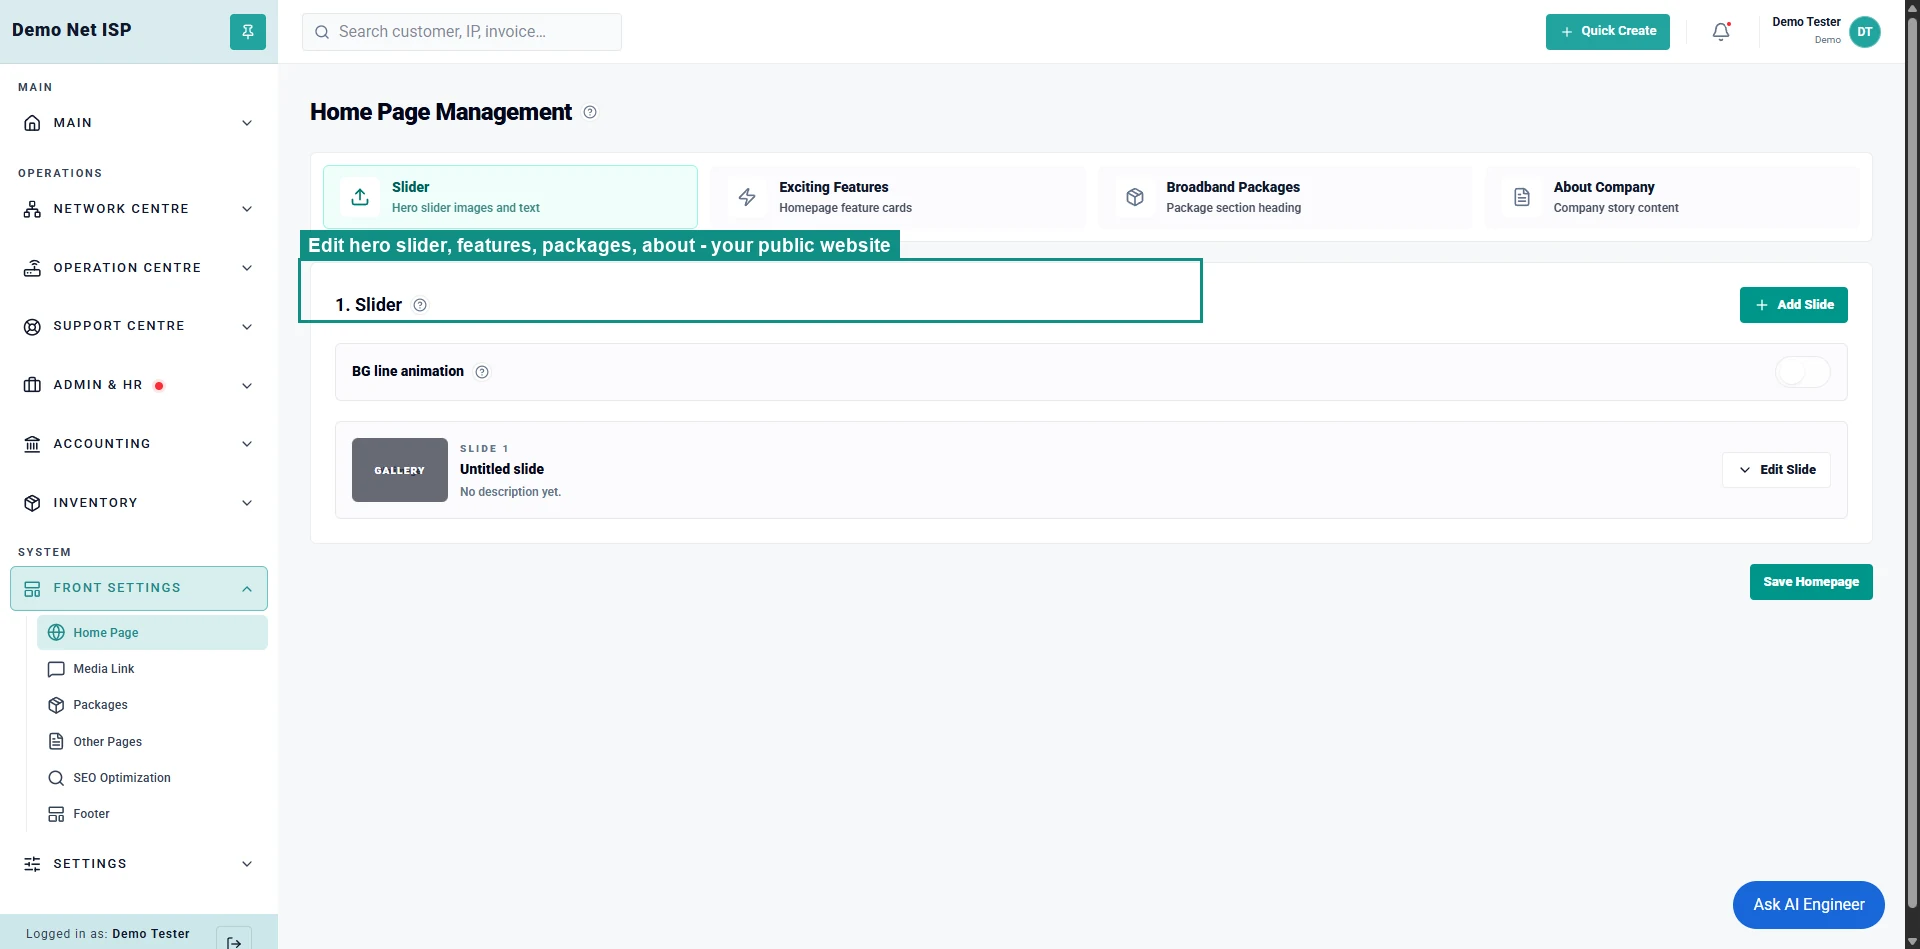This screenshot has width=1920, height=949.
Task: Click the help icon beside 1. Slider heading
Action: pos(420,305)
